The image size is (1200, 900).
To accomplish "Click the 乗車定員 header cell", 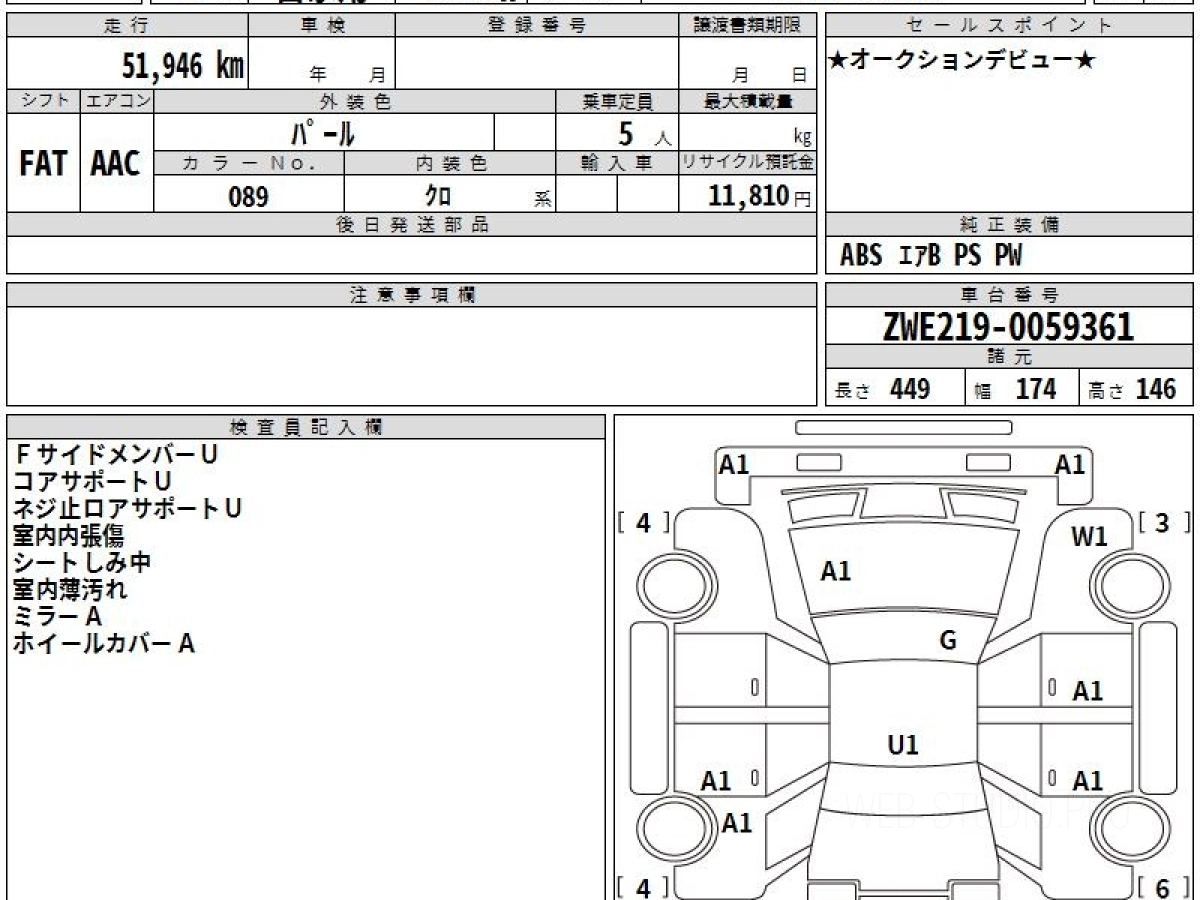I will pyautogui.click(x=617, y=101).
